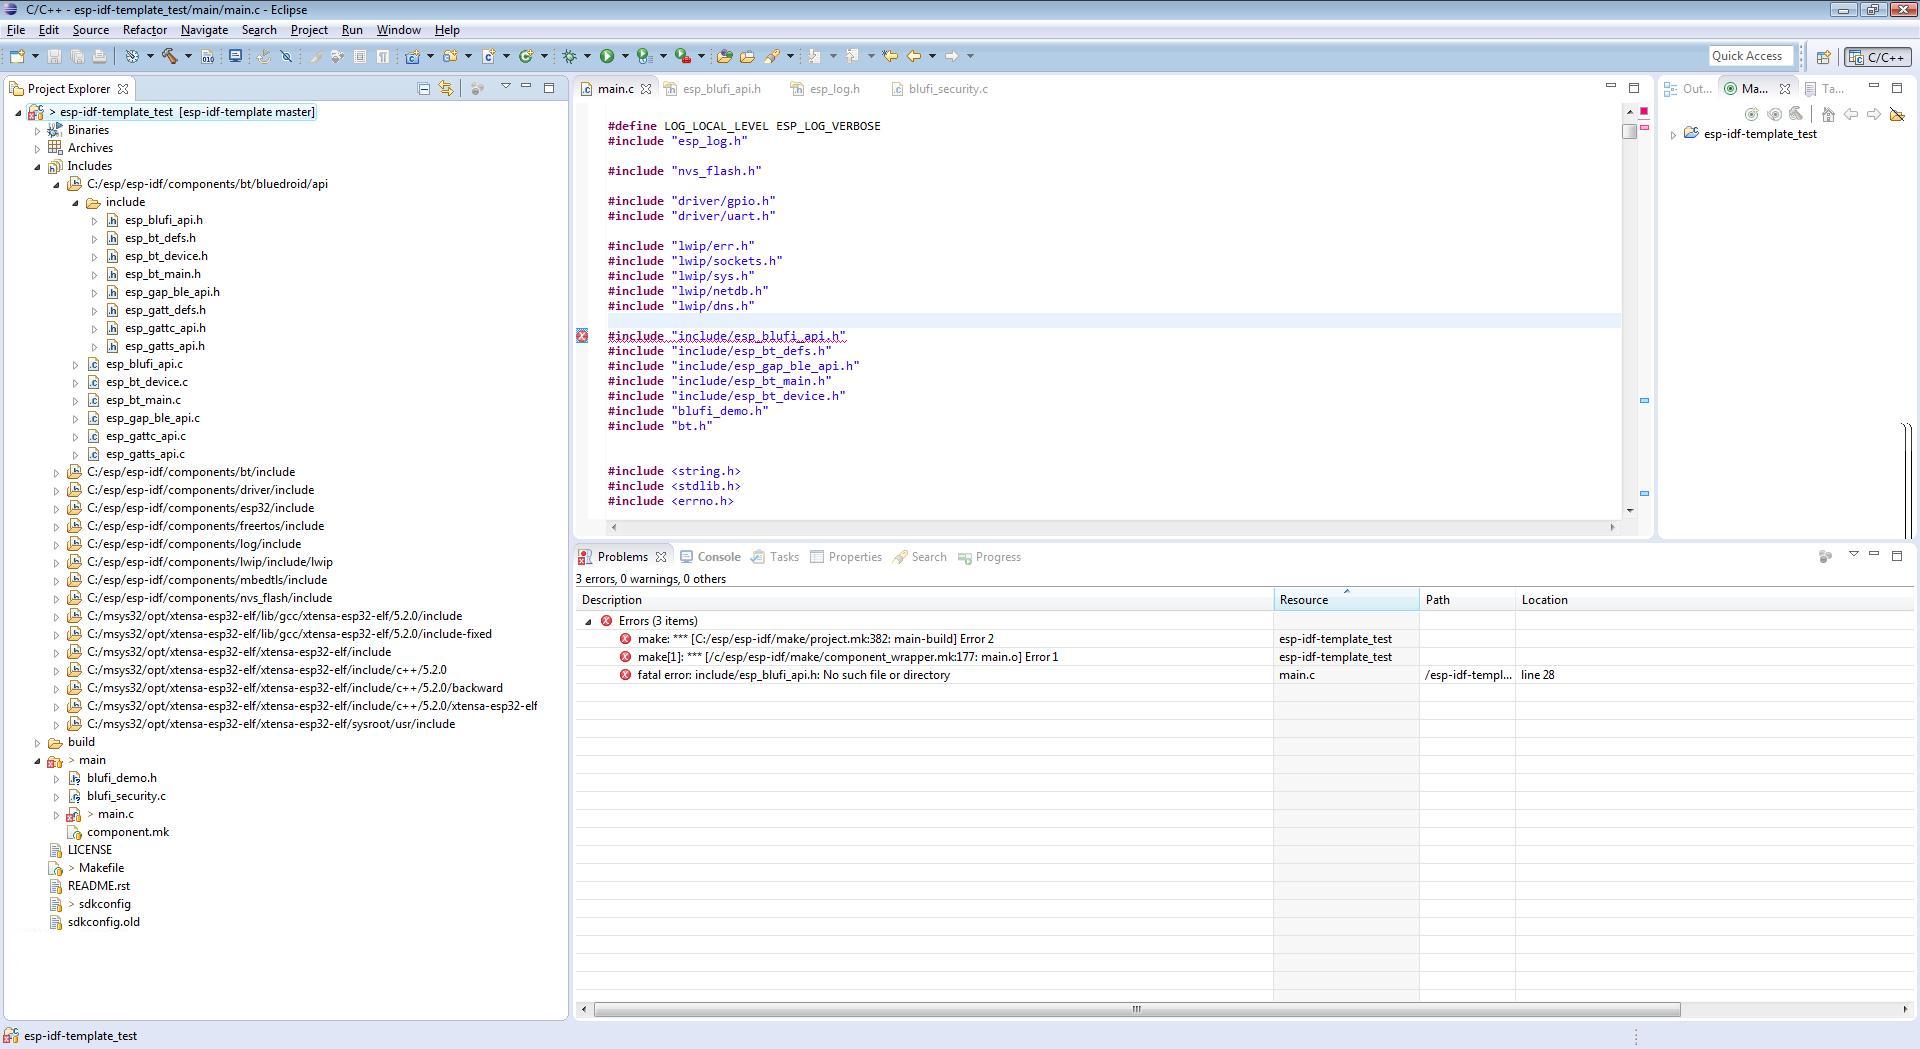1920x1049 pixels.
Task: Switch to the Outline view tab
Action: click(x=1688, y=89)
